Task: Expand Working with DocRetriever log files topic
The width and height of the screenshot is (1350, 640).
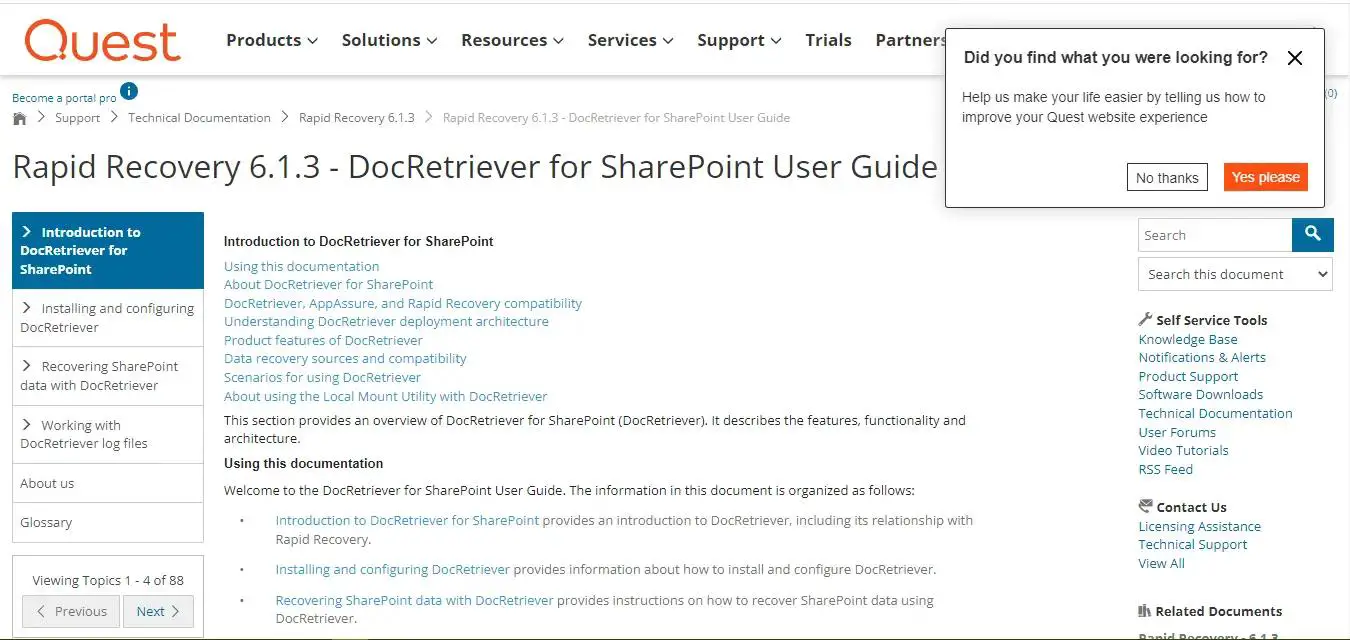Action: coord(108,434)
